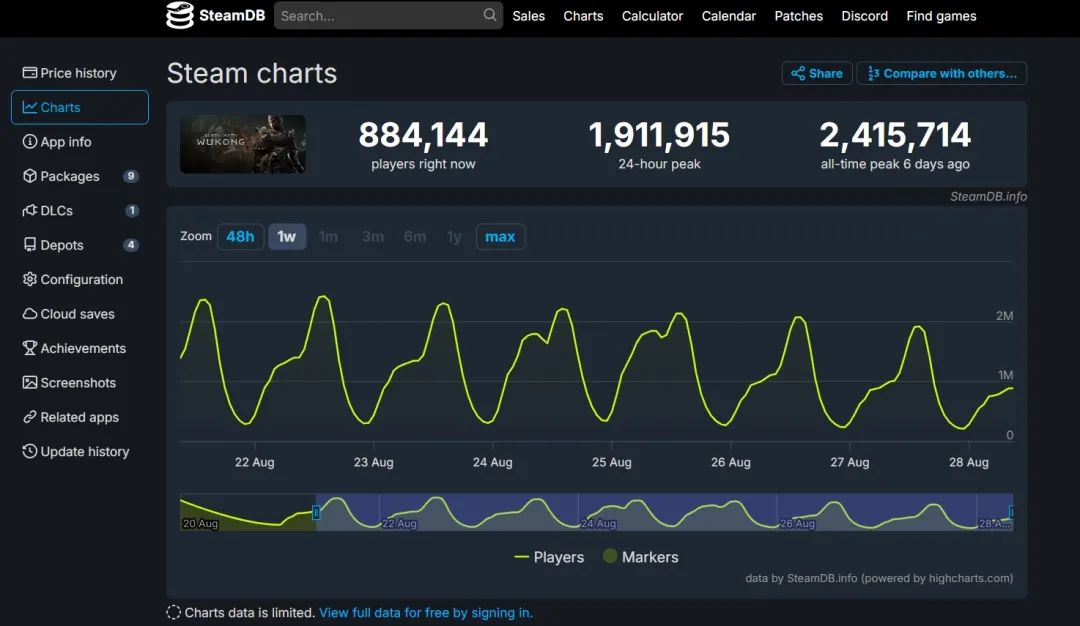Click the Cloud saves cloud icon
The height and width of the screenshot is (626, 1080).
(30, 313)
